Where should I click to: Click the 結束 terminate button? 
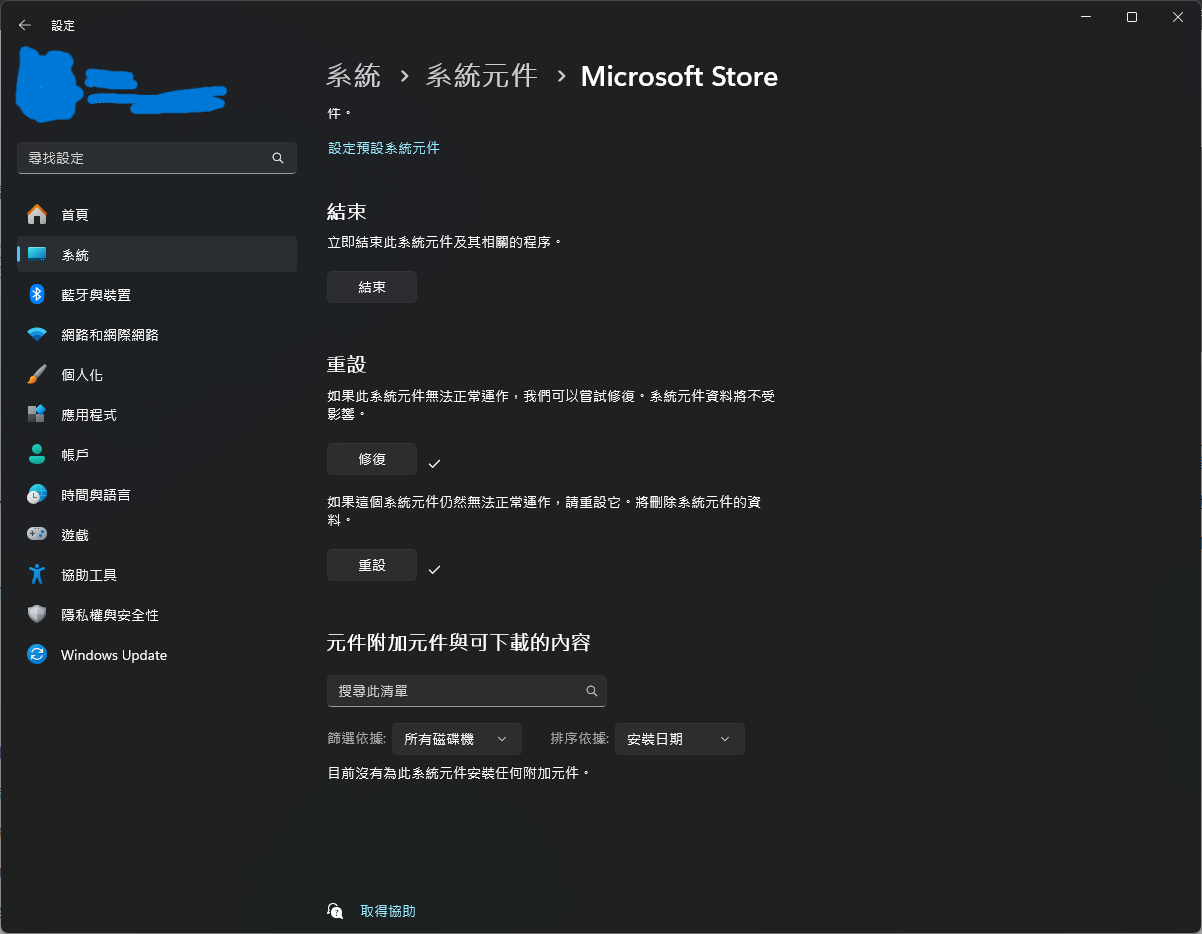[372, 287]
